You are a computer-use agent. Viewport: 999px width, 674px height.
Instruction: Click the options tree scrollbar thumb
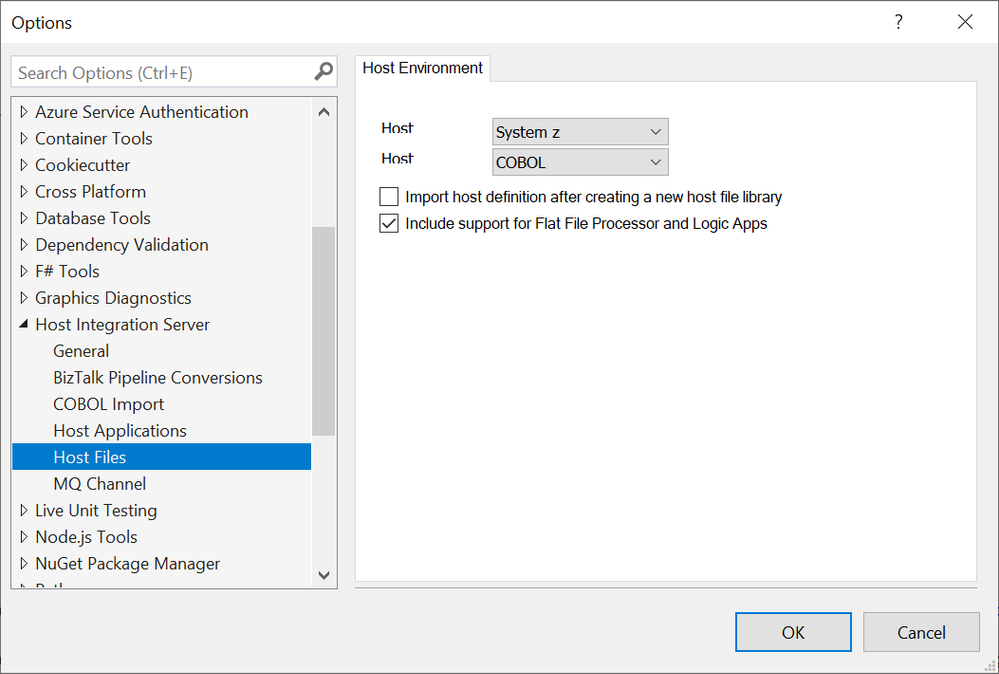pos(324,331)
